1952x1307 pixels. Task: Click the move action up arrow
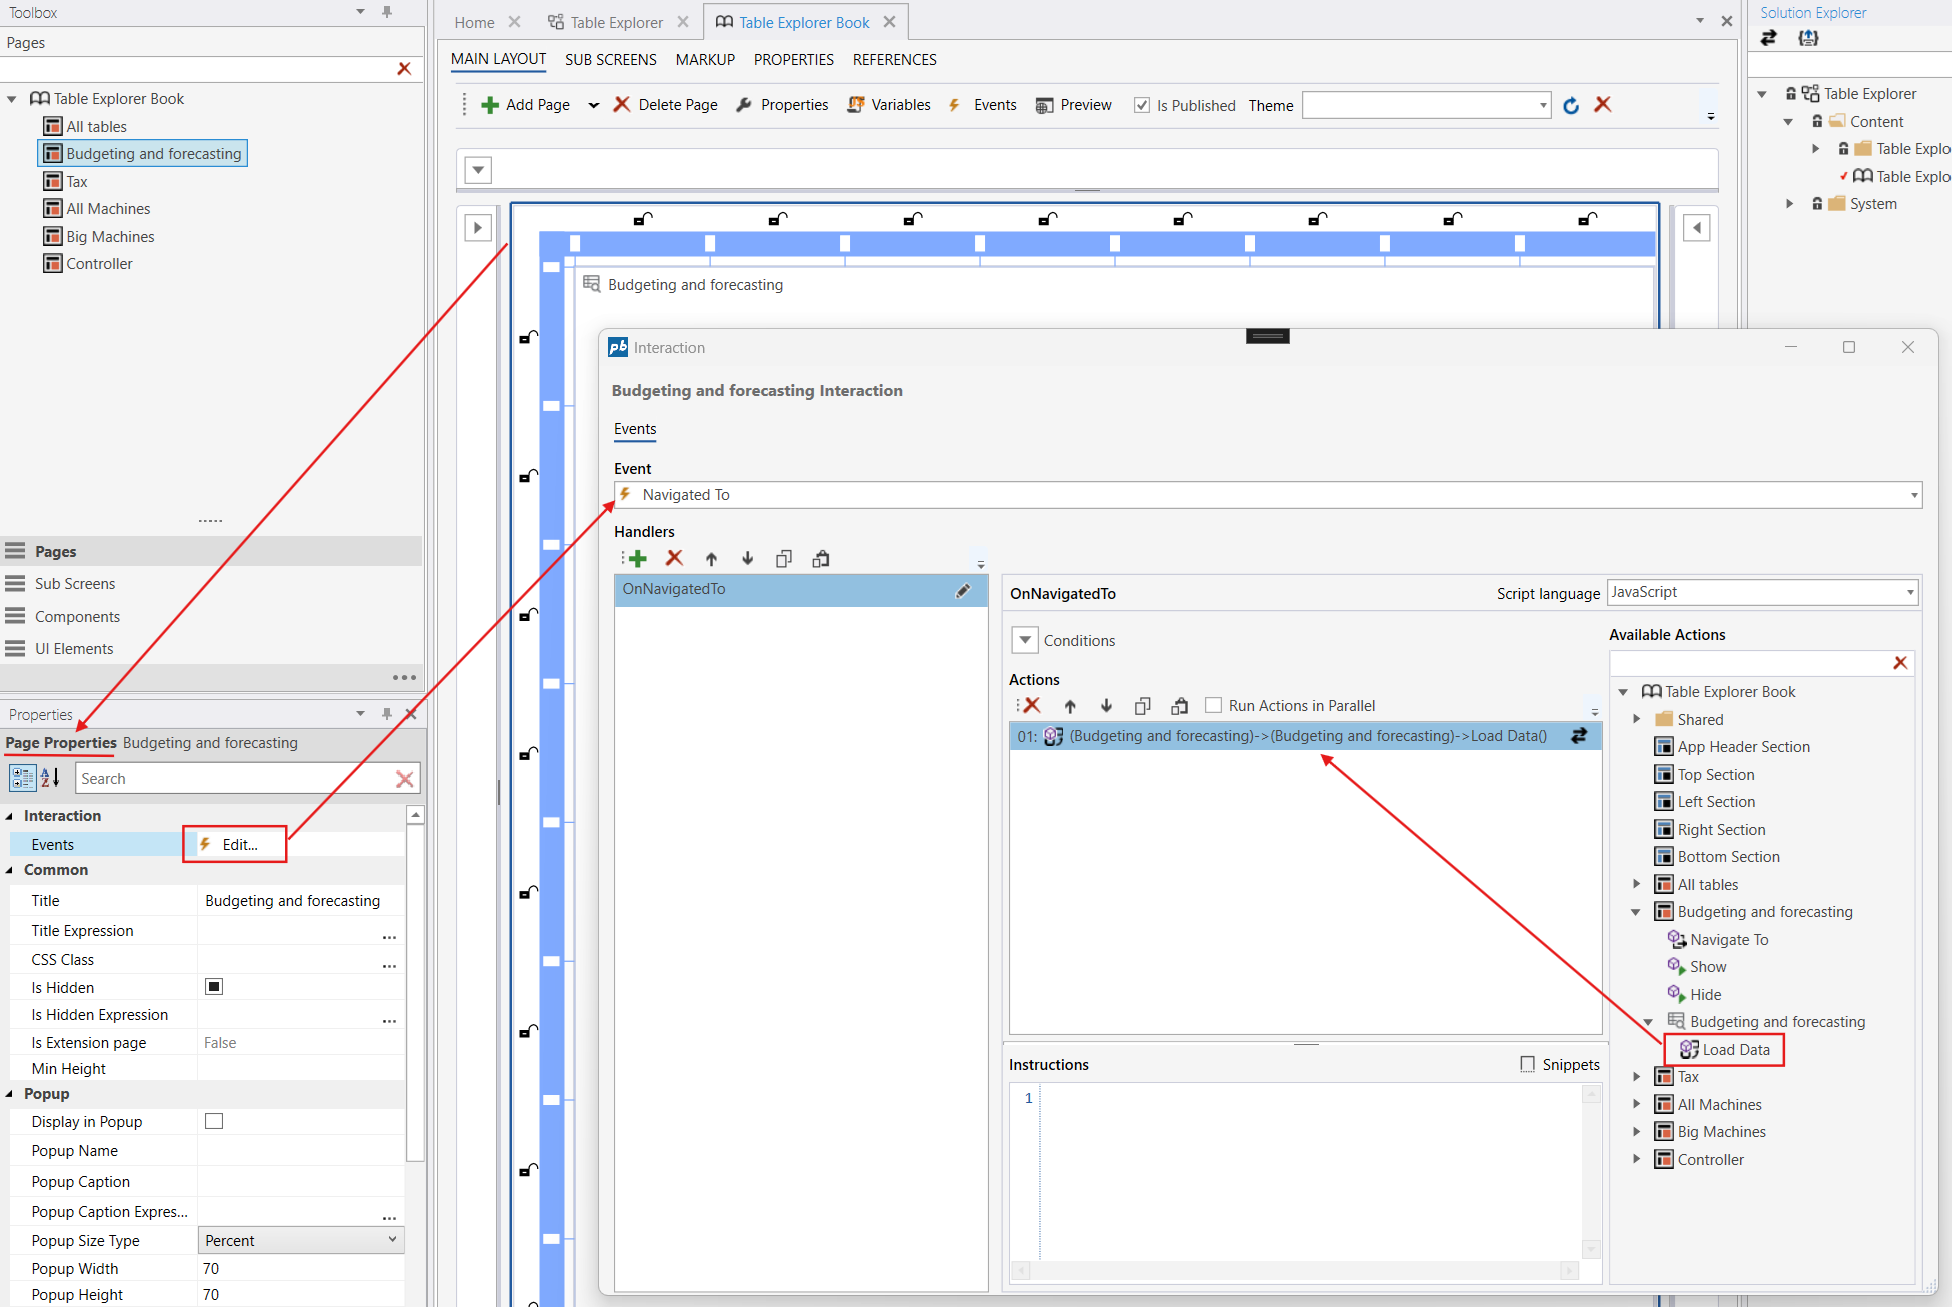pos(1070,706)
